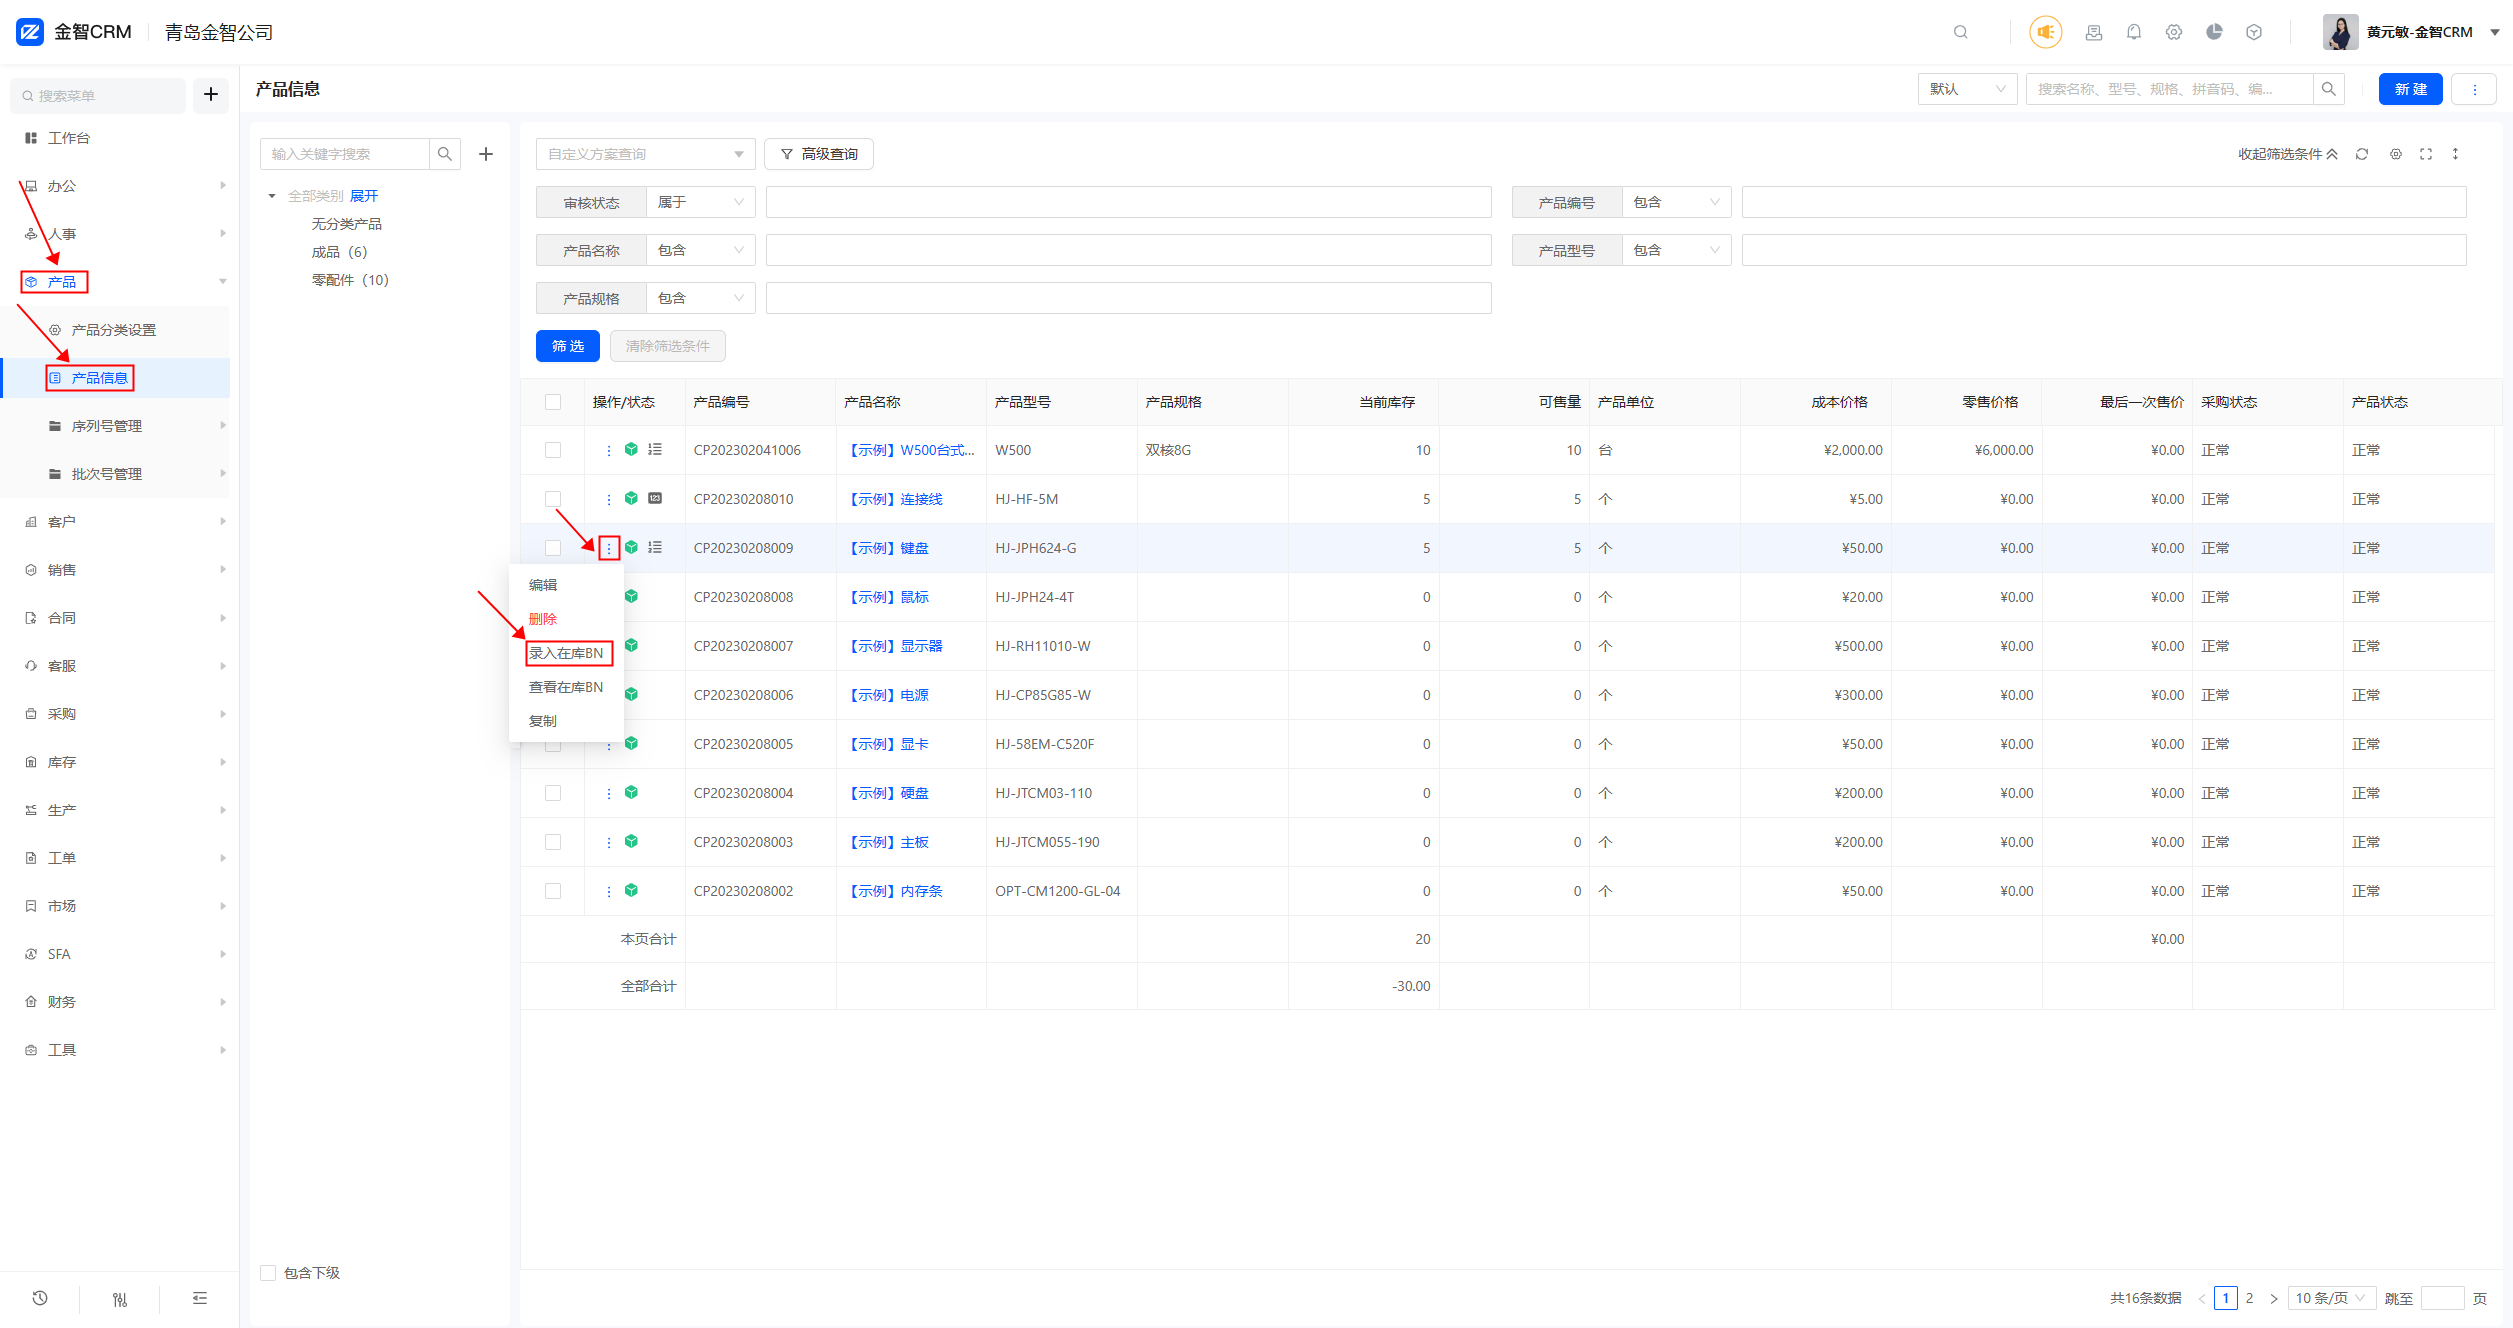This screenshot has width=2513, height=1328.
Task: Click the list icon in CP202302041006 row
Action: pos(655,450)
